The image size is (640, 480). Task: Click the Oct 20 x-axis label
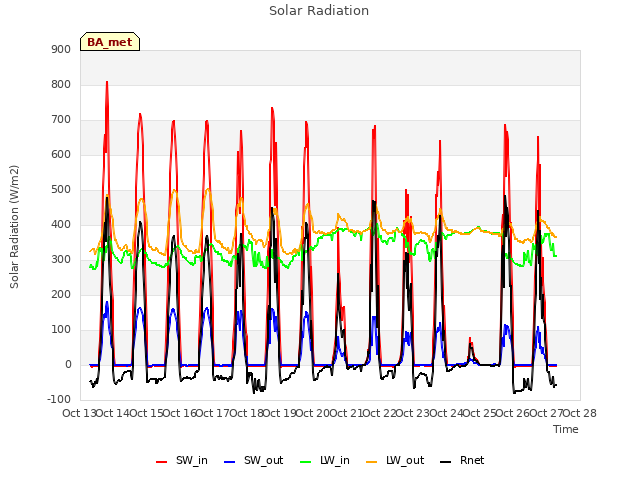click(x=313, y=413)
